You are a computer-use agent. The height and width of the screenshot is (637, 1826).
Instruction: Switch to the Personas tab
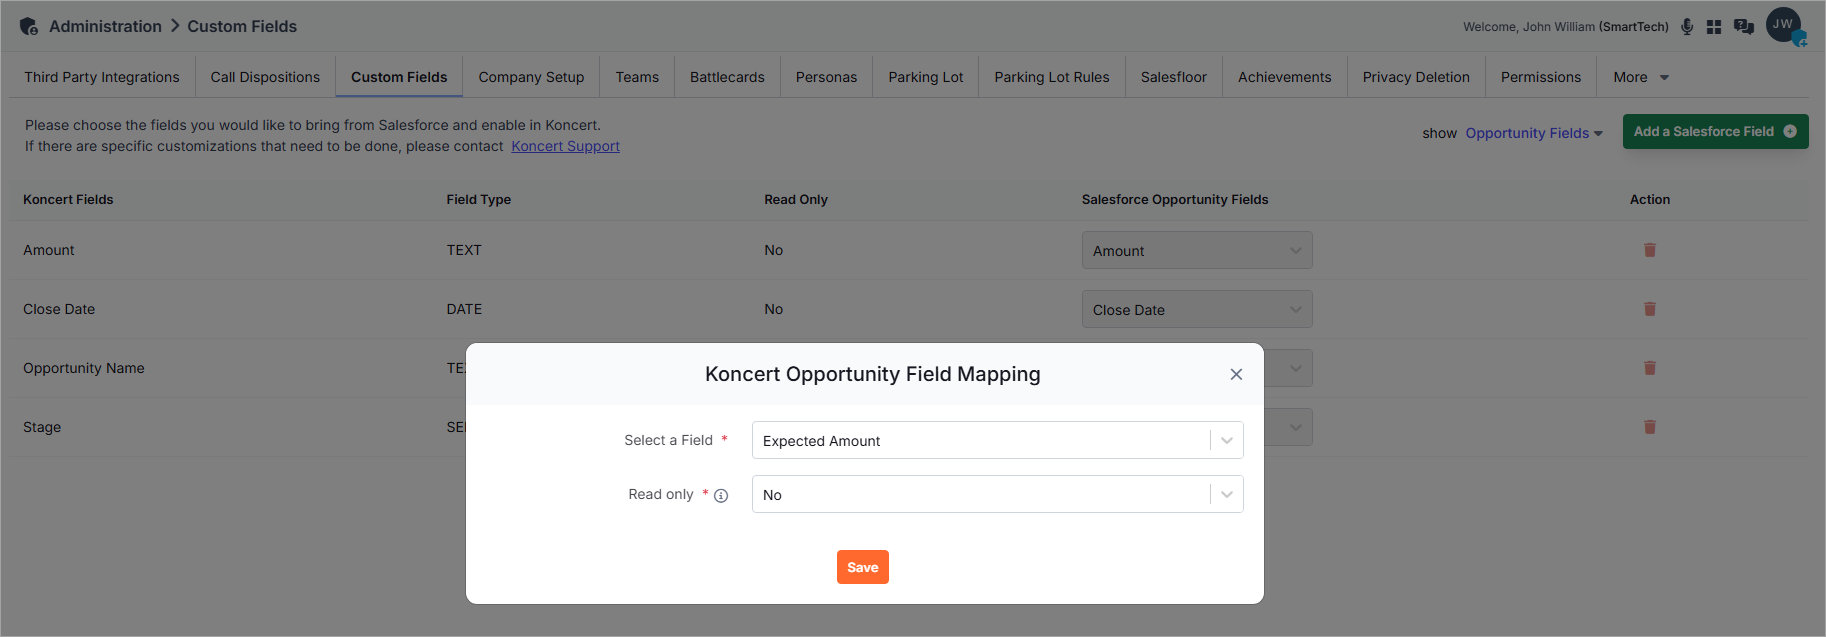pyautogui.click(x=826, y=77)
